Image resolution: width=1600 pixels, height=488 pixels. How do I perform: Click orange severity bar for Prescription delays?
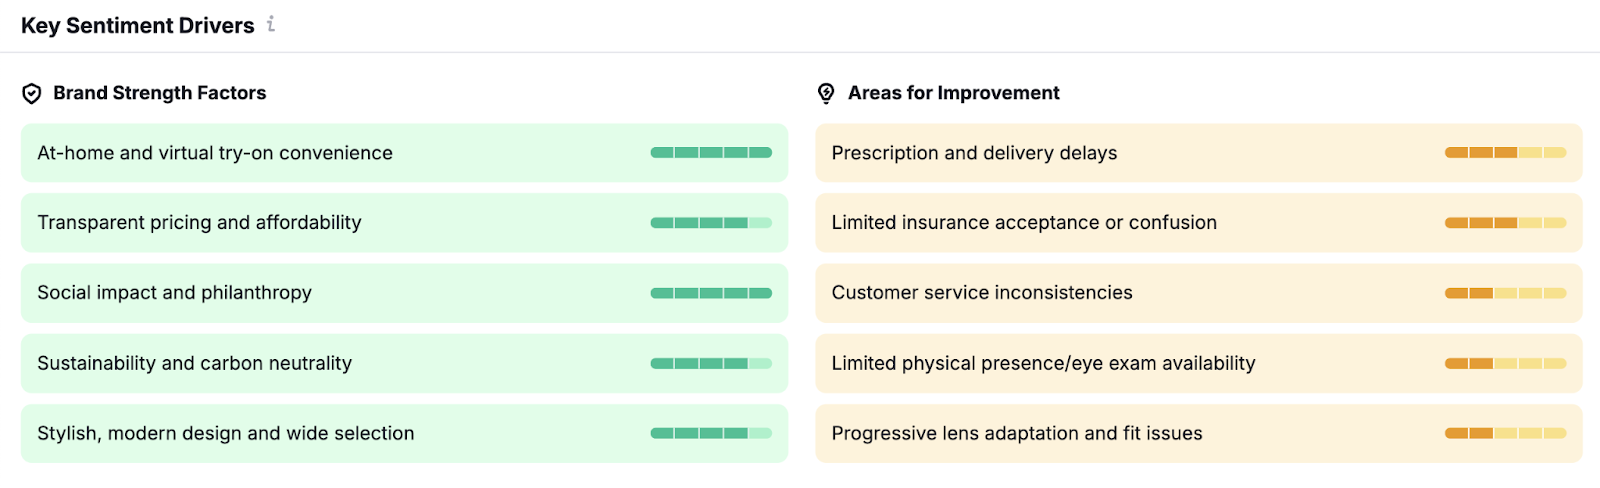point(1505,153)
